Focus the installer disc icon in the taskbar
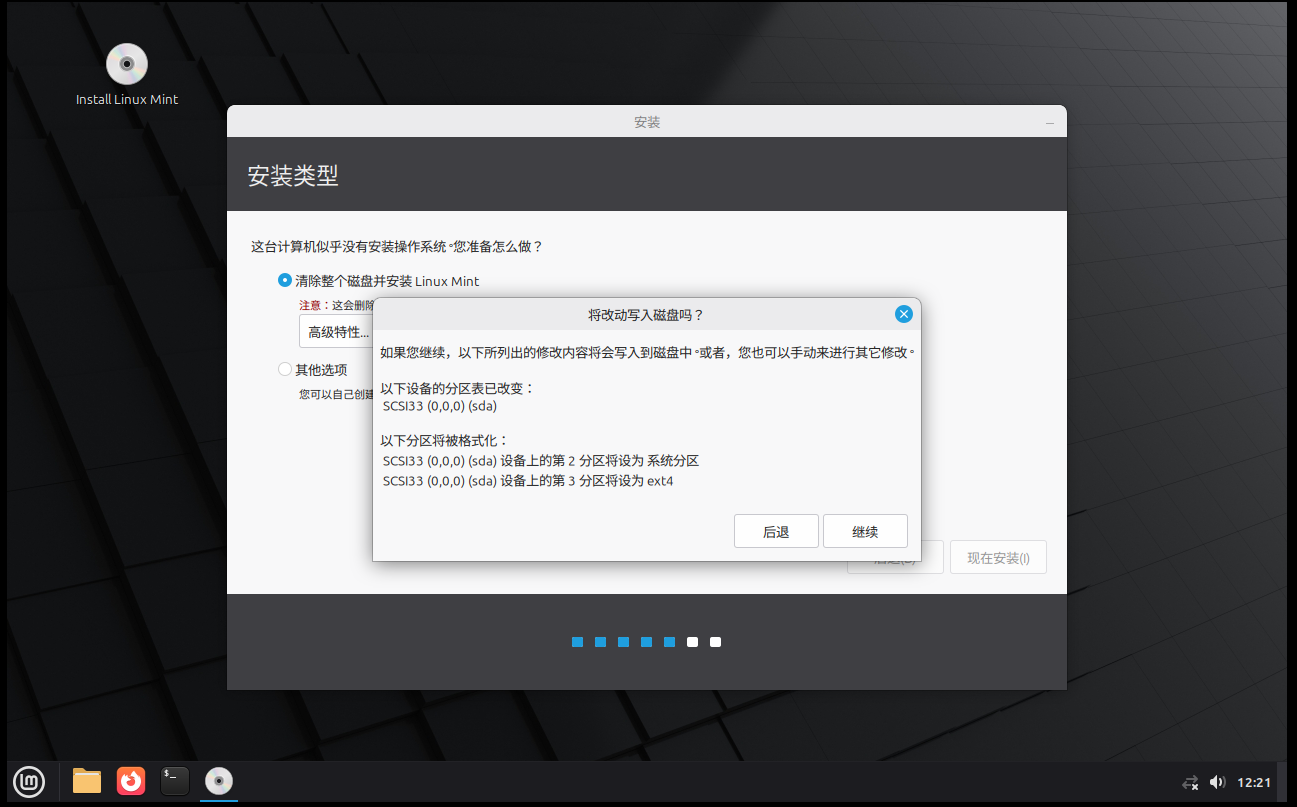 point(218,781)
